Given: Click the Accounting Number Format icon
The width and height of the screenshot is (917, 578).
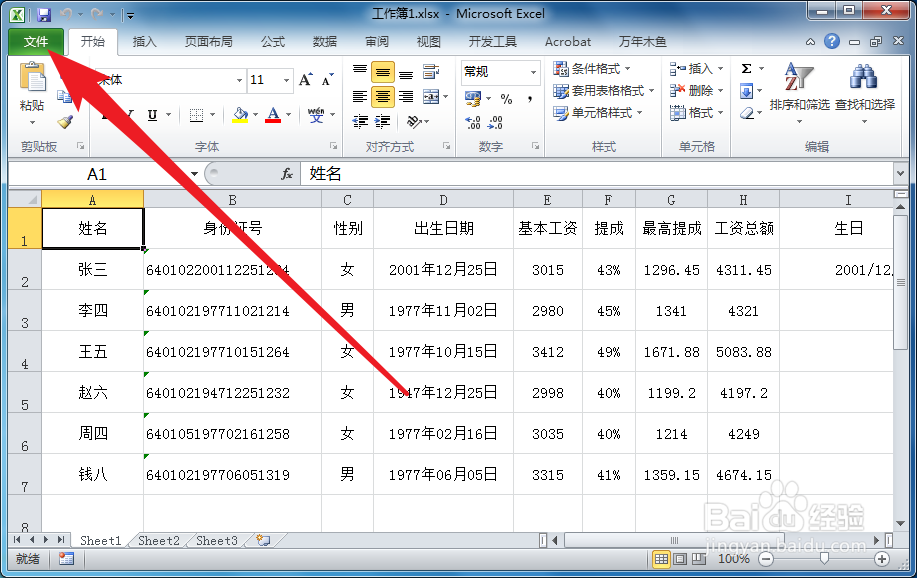Looking at the screenshot, I should 473,98.
